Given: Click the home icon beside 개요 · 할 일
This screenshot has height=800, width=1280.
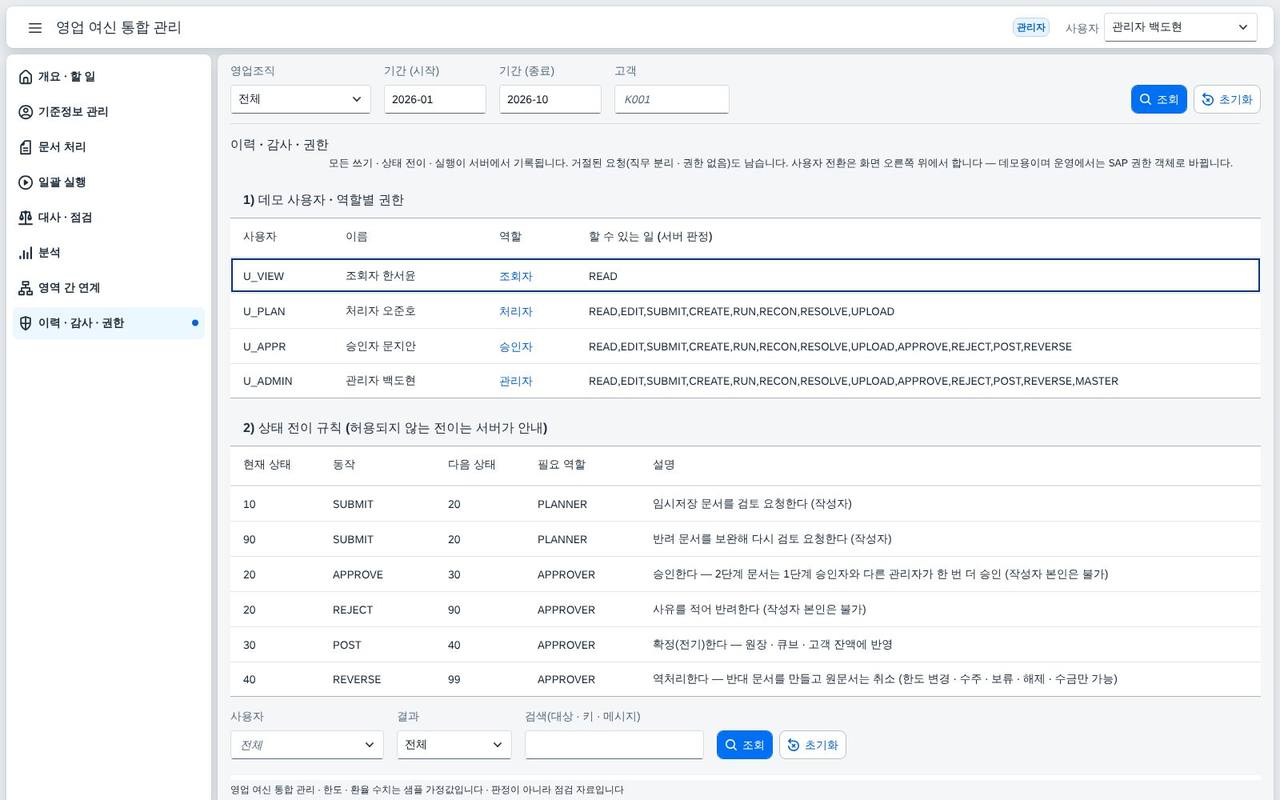Looking at the screenshot, I should pyautogui.click(x=26, y=77).
